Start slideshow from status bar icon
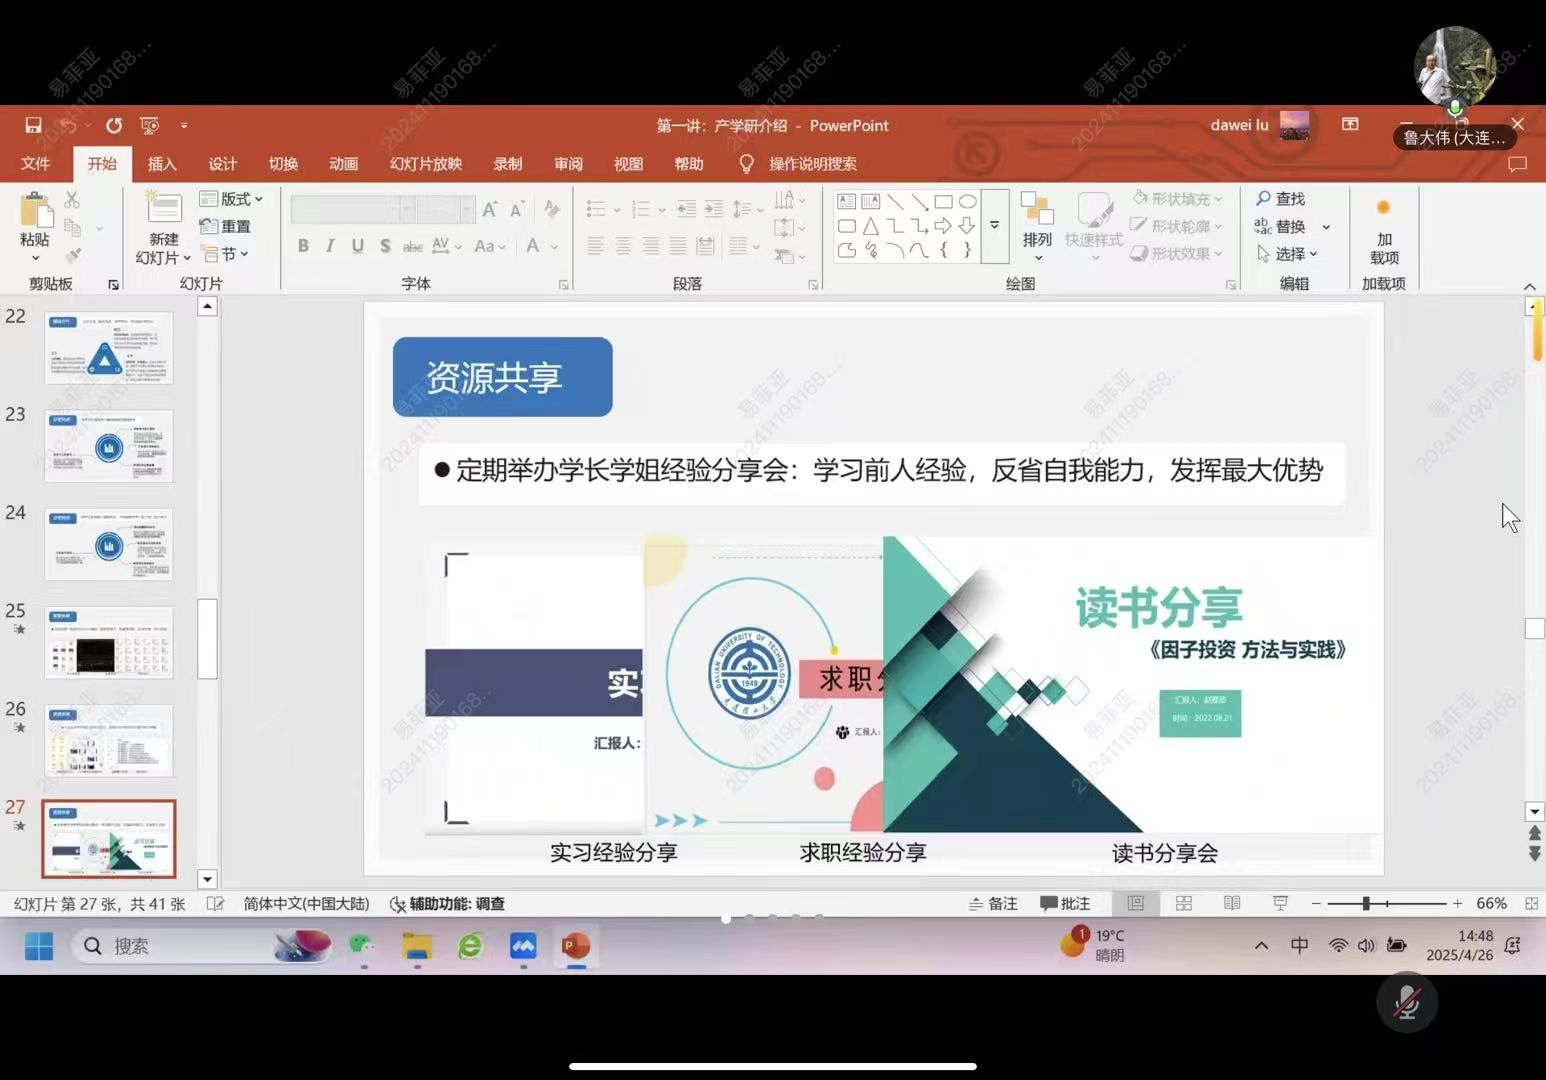 tap(1280, 903)
